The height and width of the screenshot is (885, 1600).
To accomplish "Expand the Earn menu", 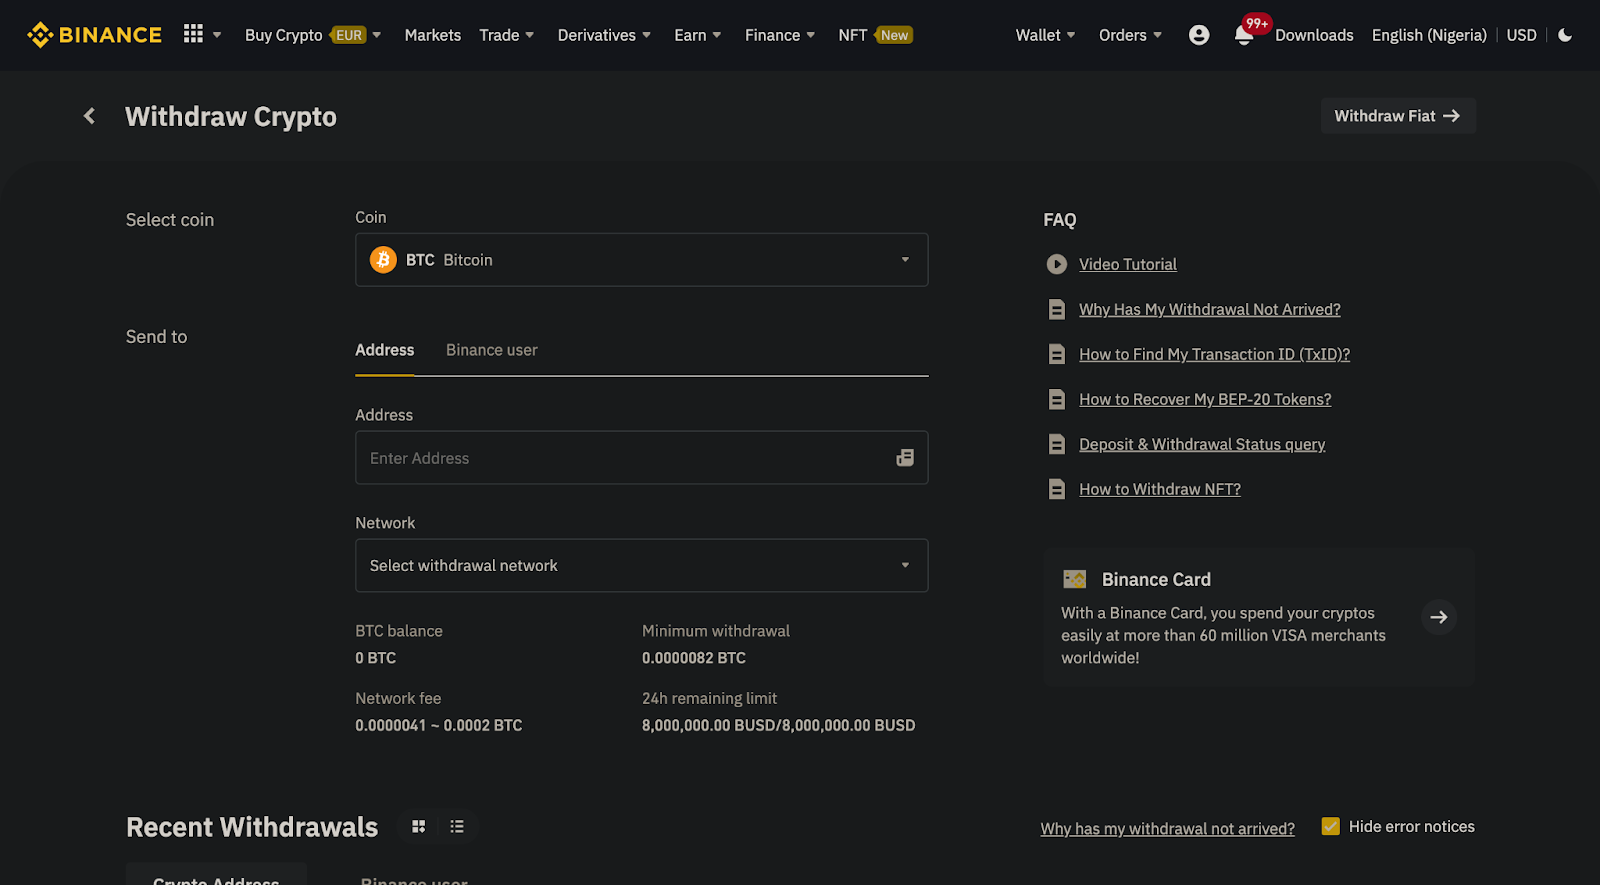I will pos(697,35).
